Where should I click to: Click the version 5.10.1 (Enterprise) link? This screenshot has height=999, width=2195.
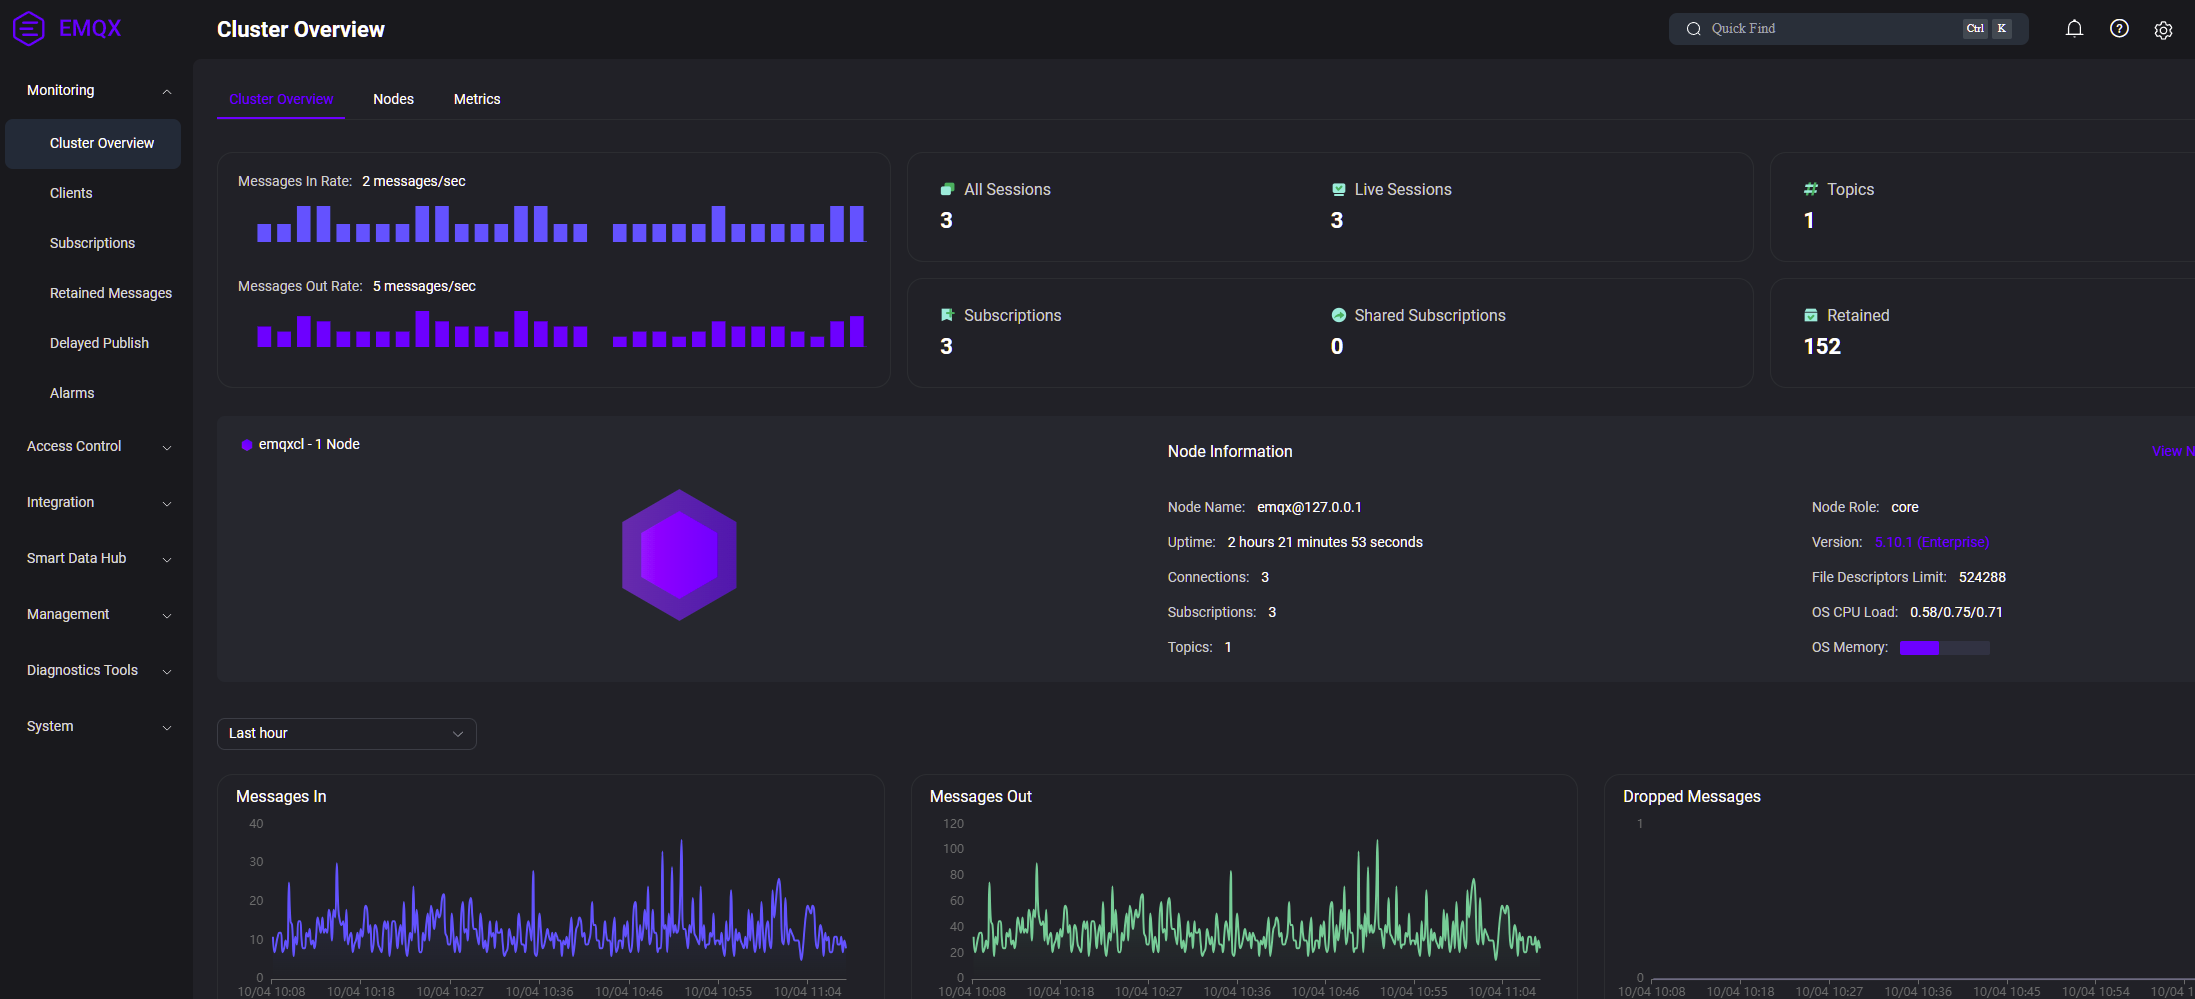point(1931,543)
